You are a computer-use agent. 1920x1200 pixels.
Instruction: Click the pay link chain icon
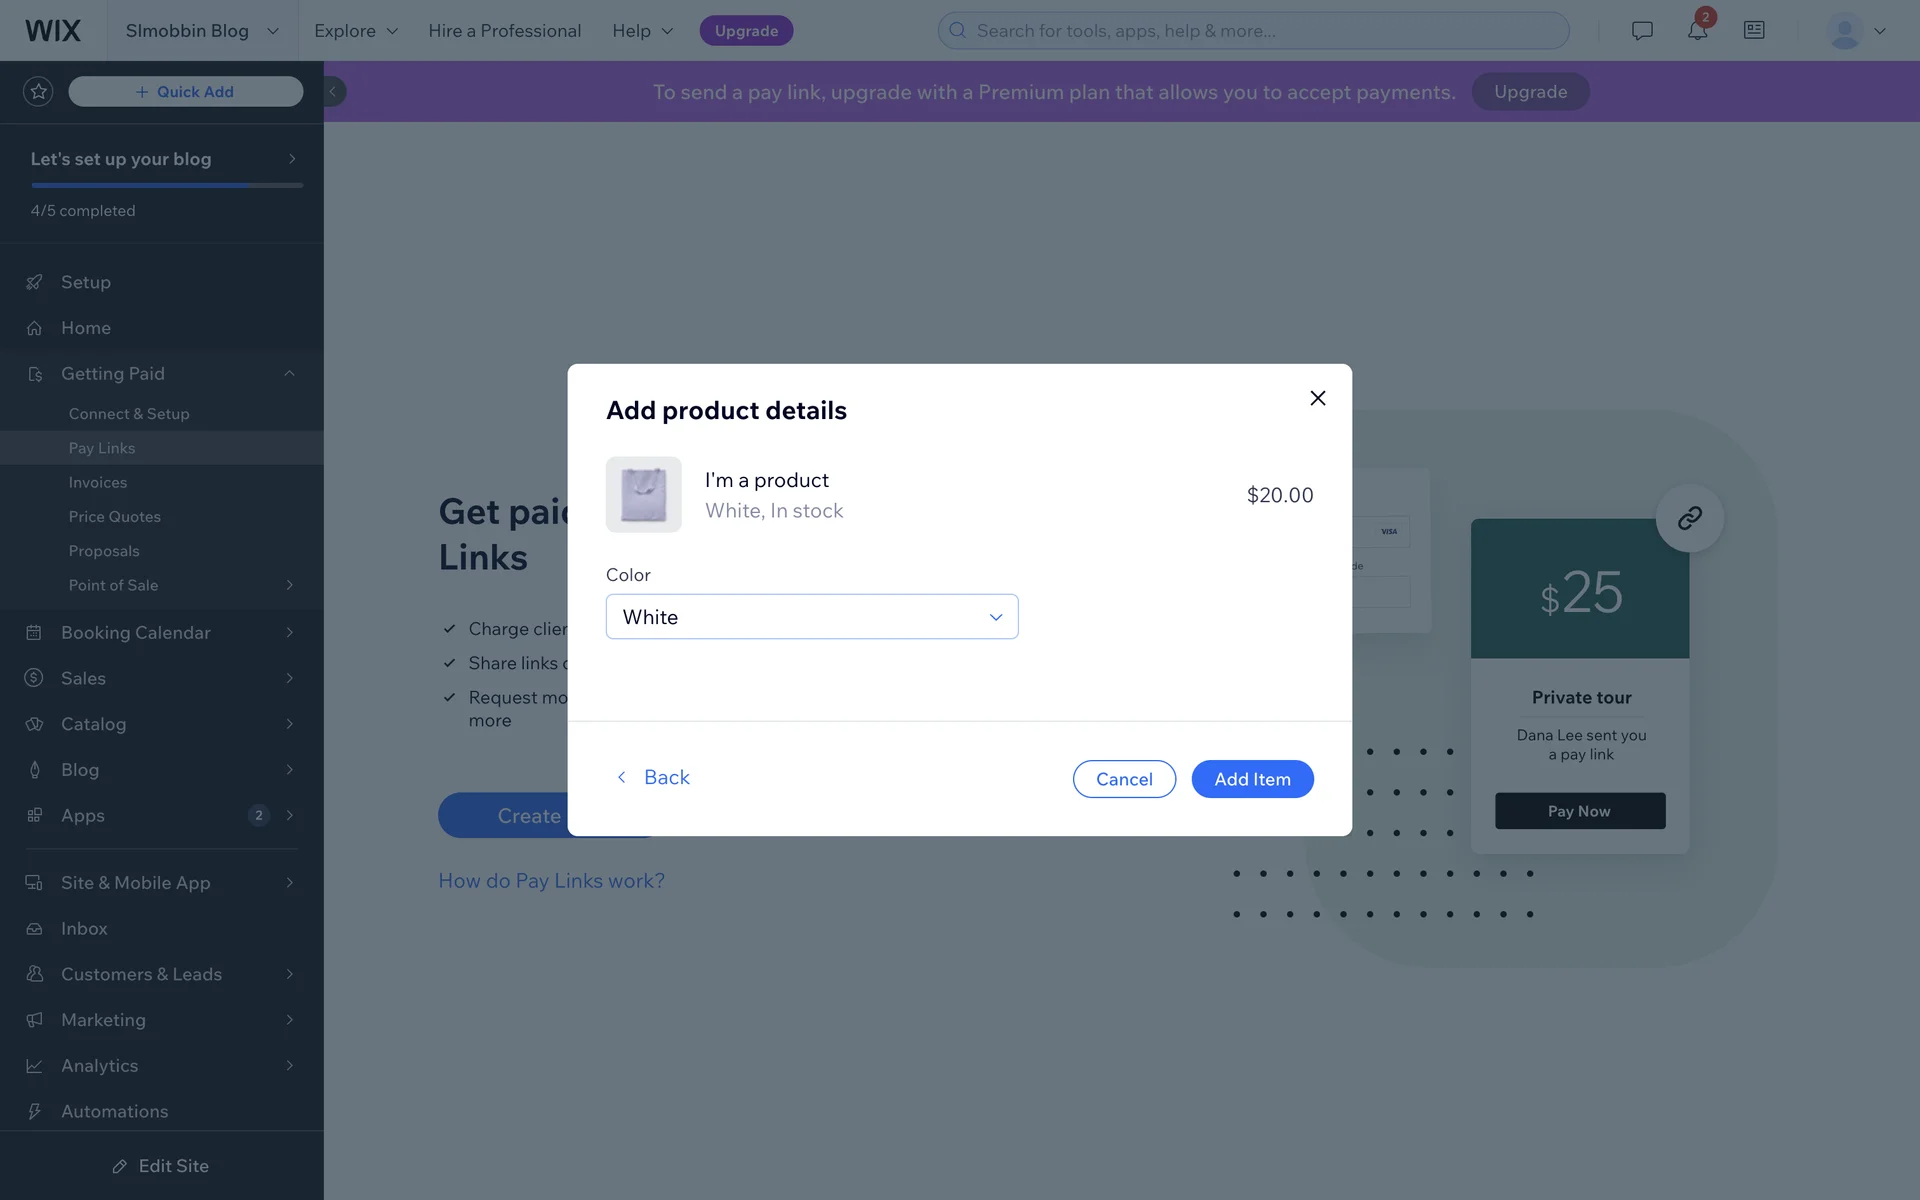coord(1689,518)
